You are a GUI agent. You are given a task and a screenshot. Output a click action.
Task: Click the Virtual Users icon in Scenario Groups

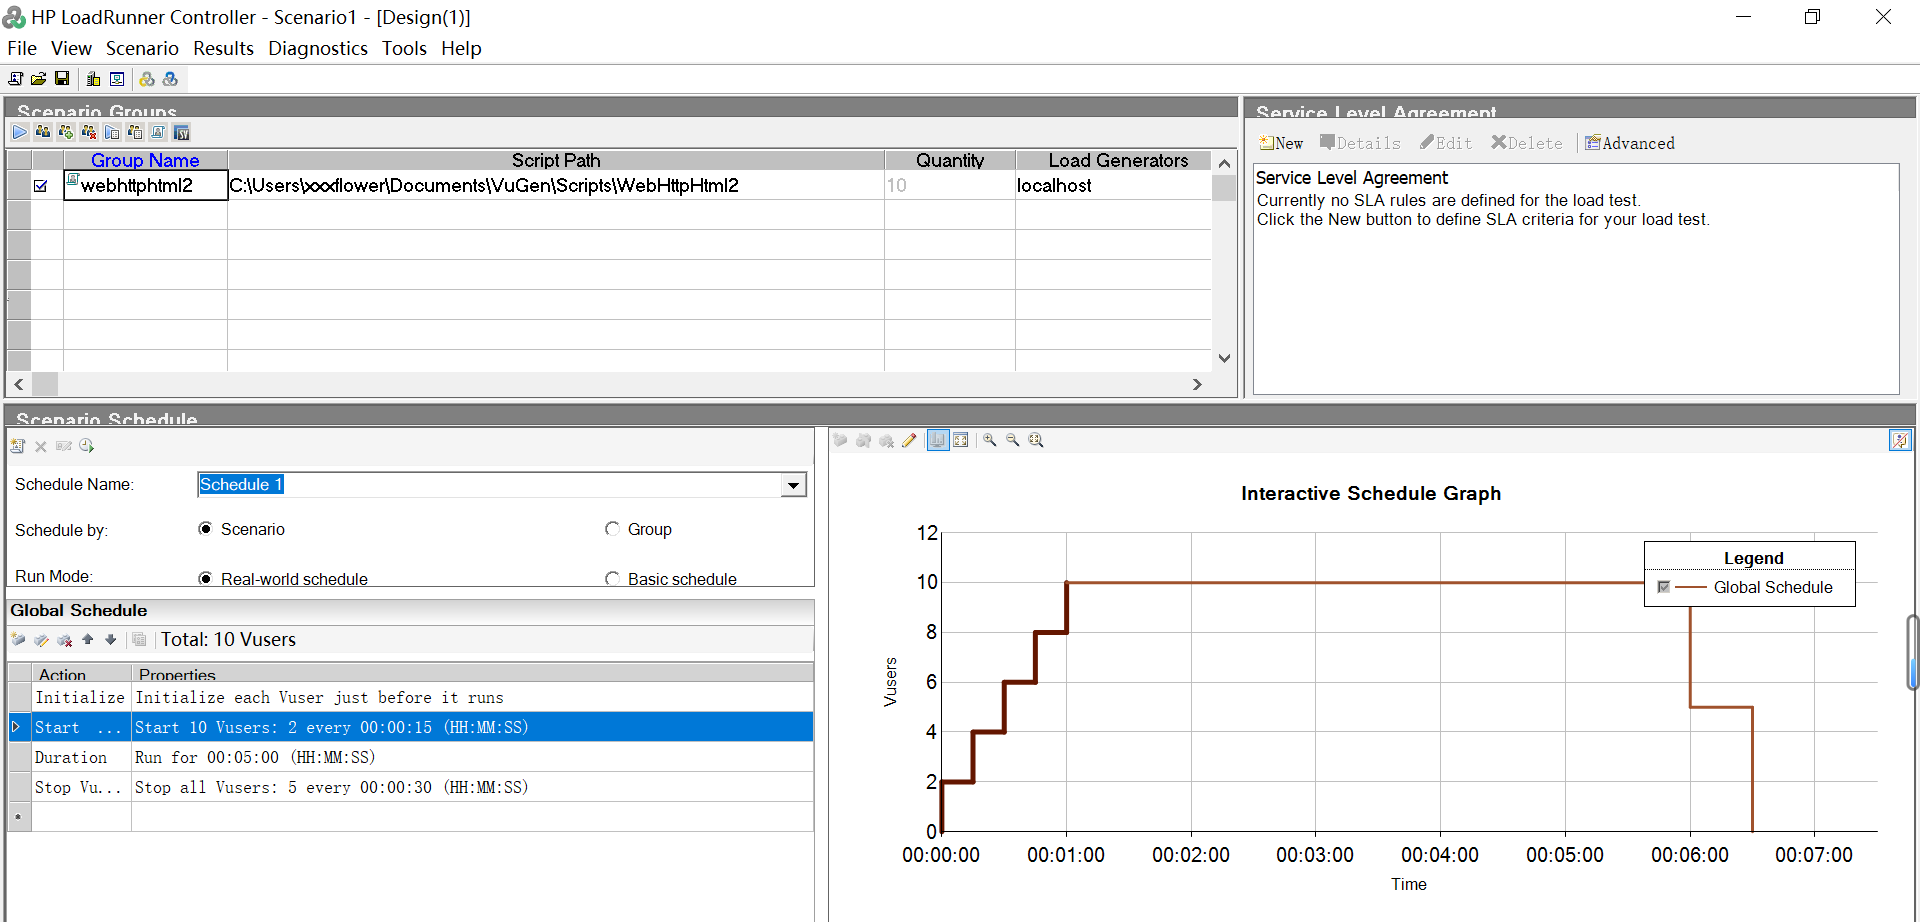tap(43, 132)
